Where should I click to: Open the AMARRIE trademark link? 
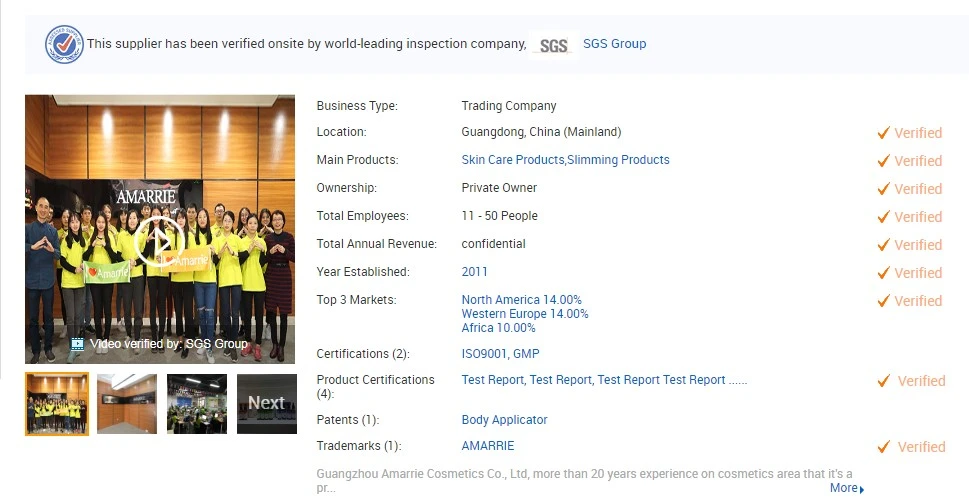click(x=488, y=446)
